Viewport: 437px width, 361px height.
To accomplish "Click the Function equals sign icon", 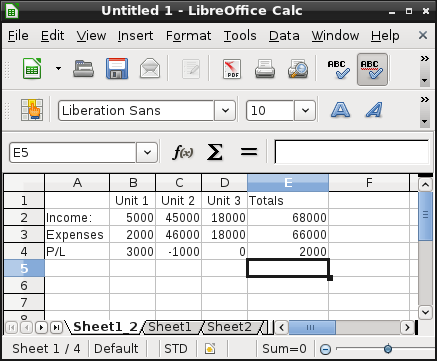I will (x=249, y=152).
